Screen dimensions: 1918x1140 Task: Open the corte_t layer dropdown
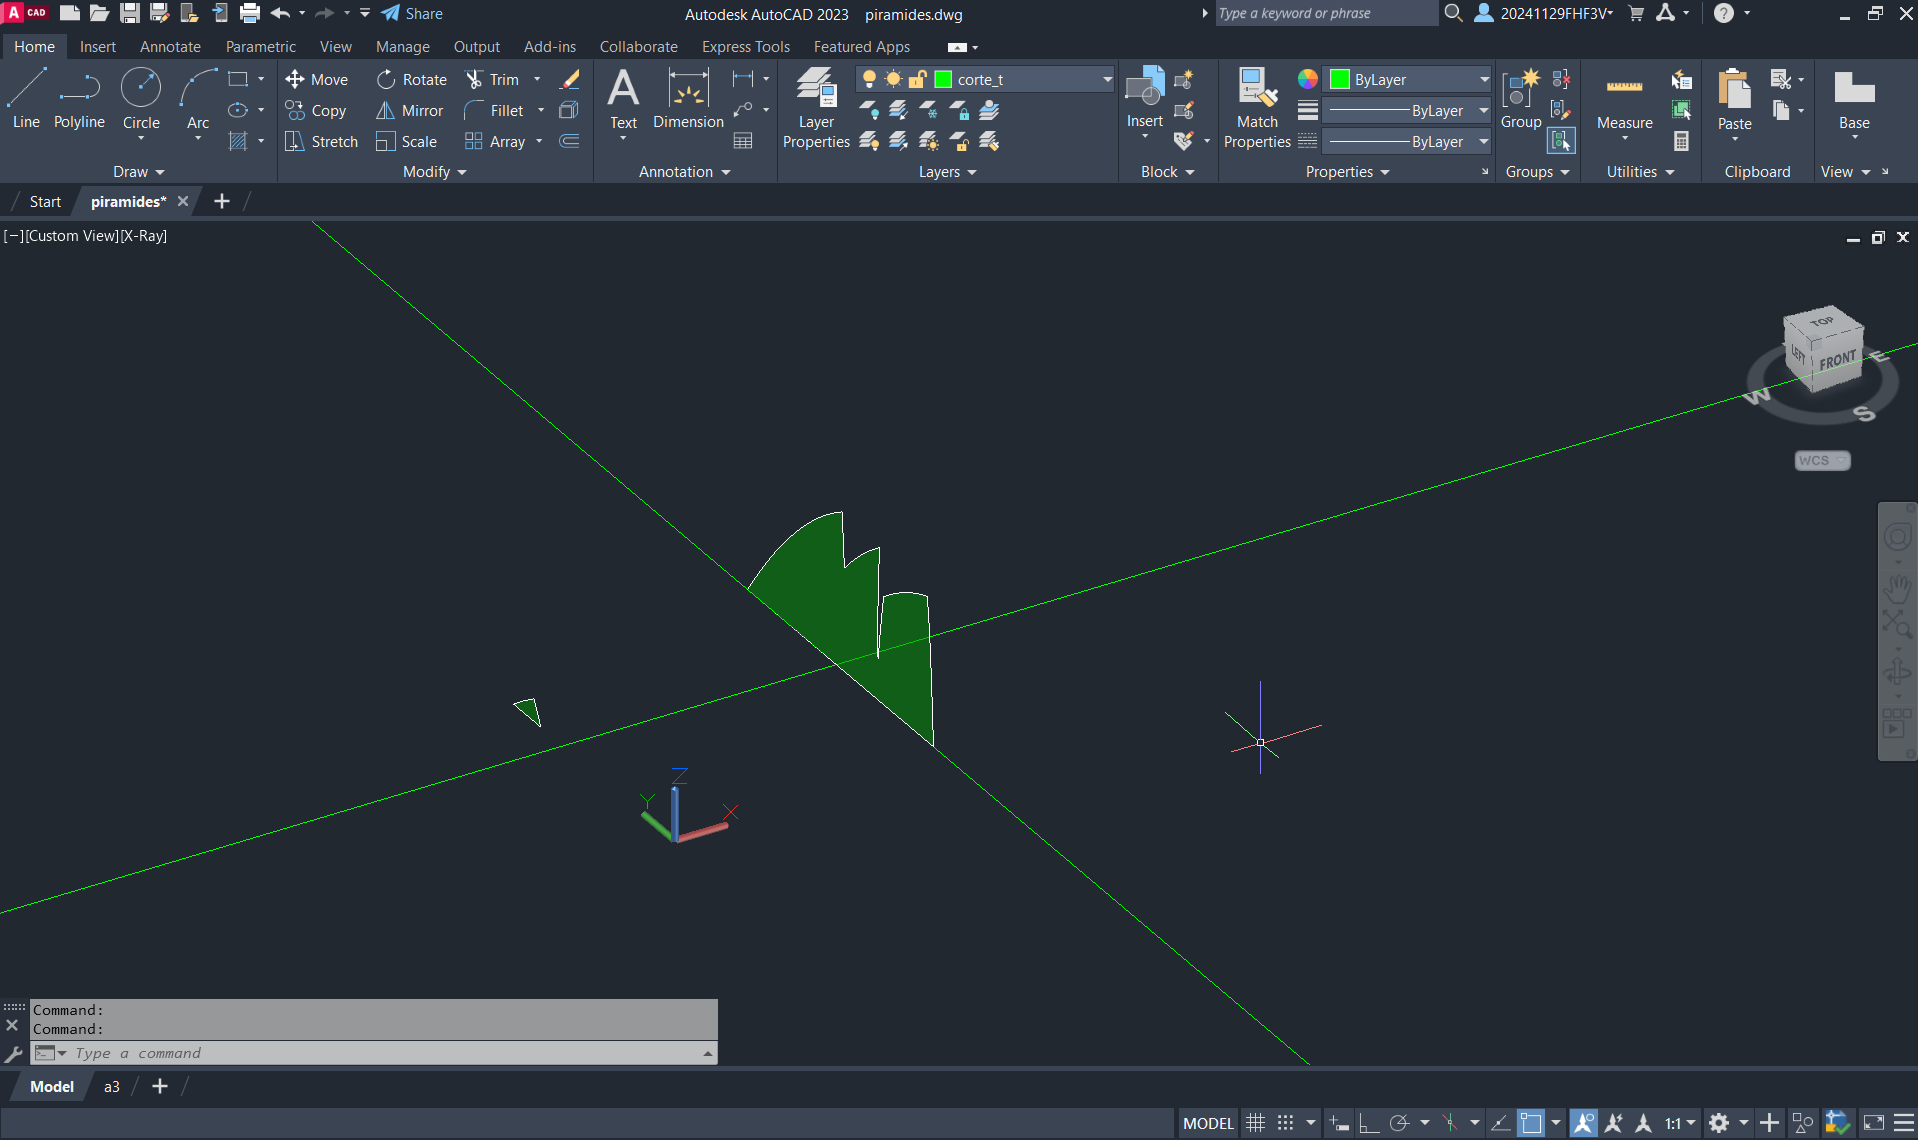click(1107, 80)
